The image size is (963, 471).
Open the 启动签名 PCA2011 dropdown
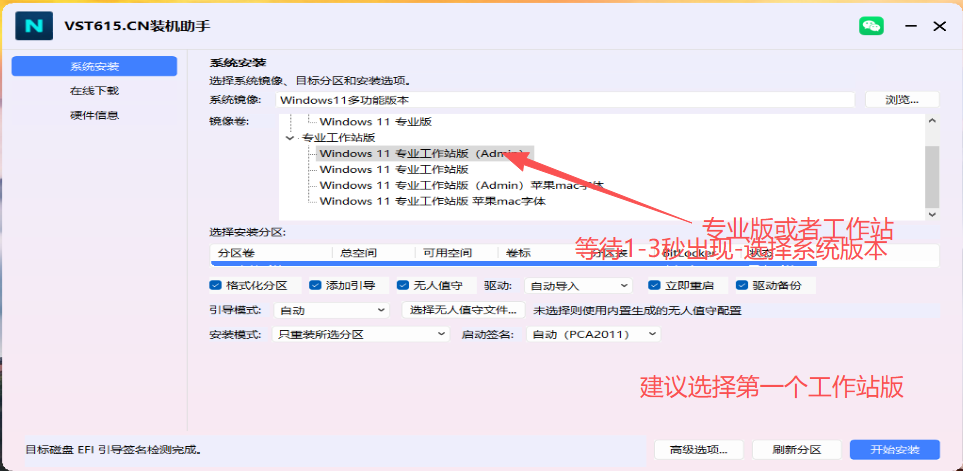tap(593, 334)
